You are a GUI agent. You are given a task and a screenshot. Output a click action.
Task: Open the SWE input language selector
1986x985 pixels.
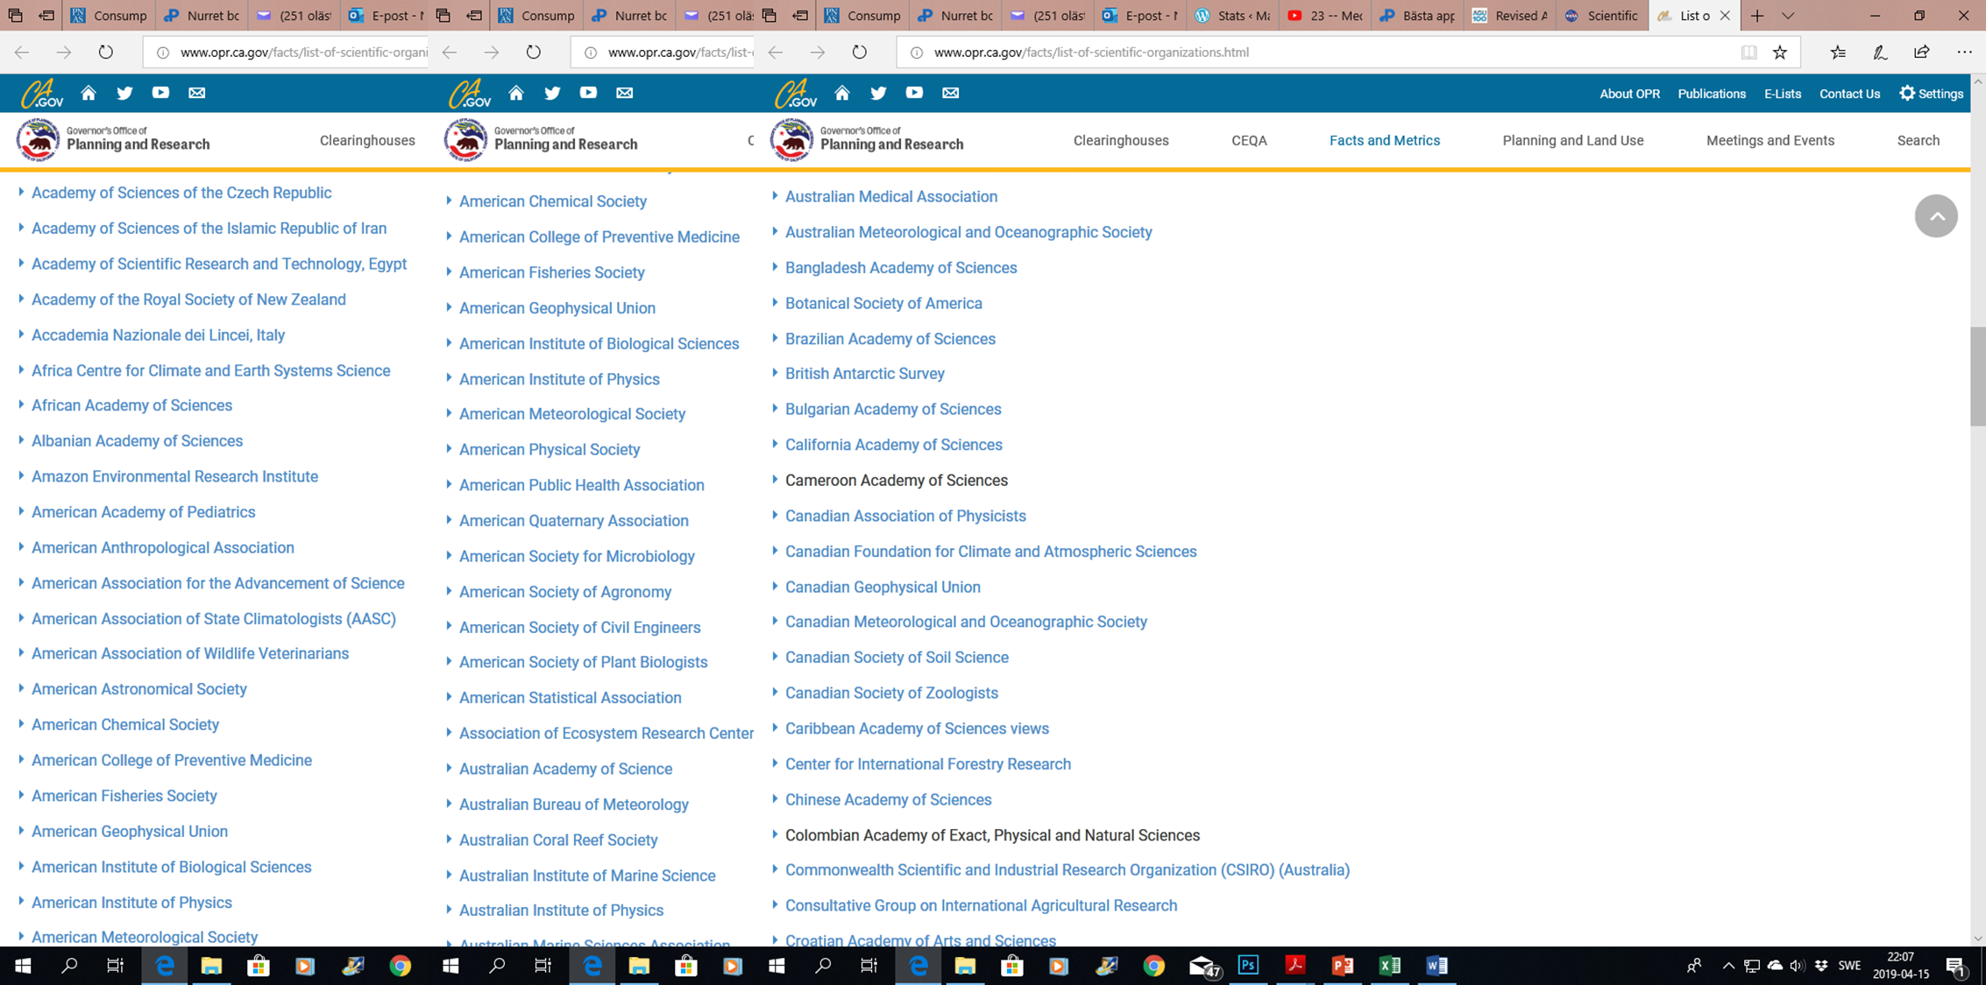(x=1849, y=966)
